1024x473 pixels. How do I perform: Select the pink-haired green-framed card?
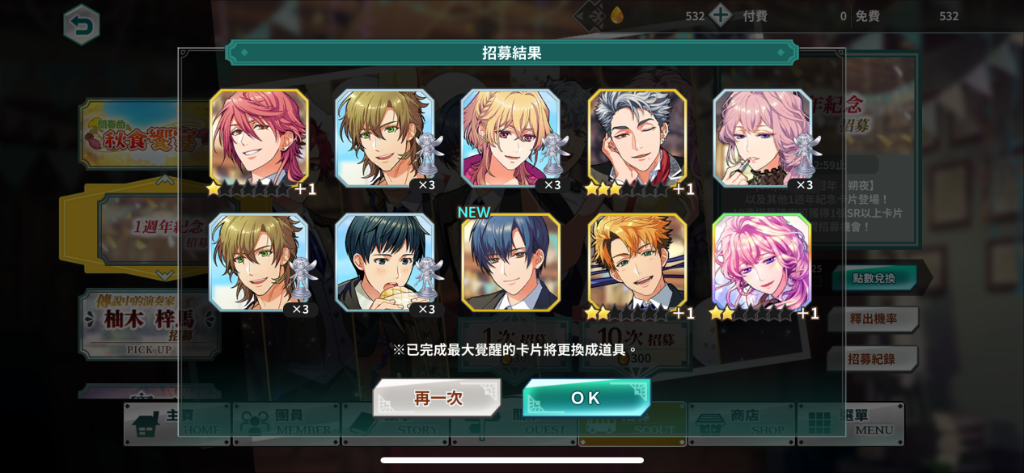(762, 262)
